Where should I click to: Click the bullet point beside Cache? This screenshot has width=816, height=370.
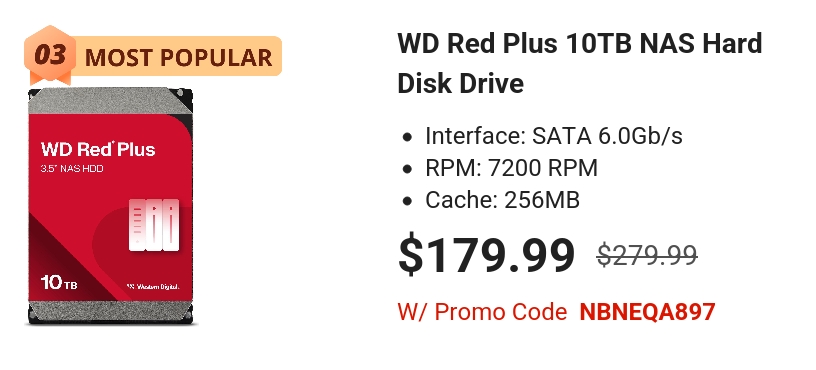point(407,201)
